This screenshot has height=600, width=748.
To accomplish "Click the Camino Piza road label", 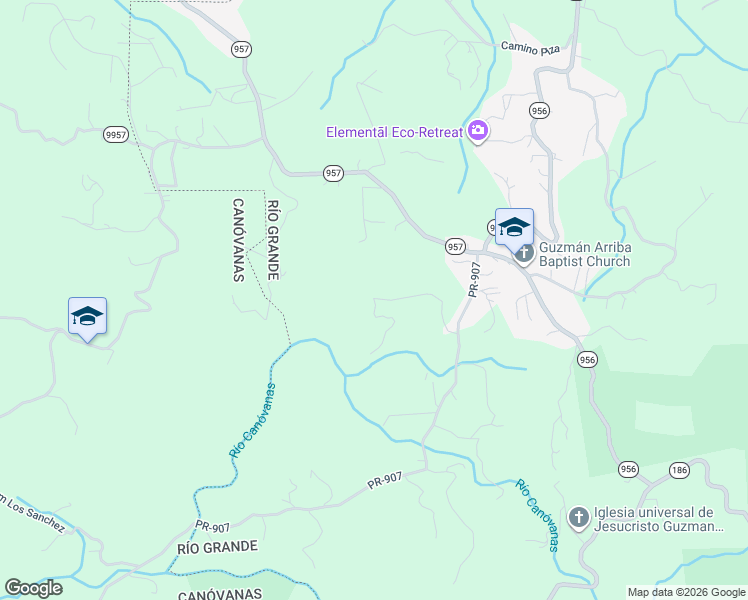I will click(x=530, y=48).
